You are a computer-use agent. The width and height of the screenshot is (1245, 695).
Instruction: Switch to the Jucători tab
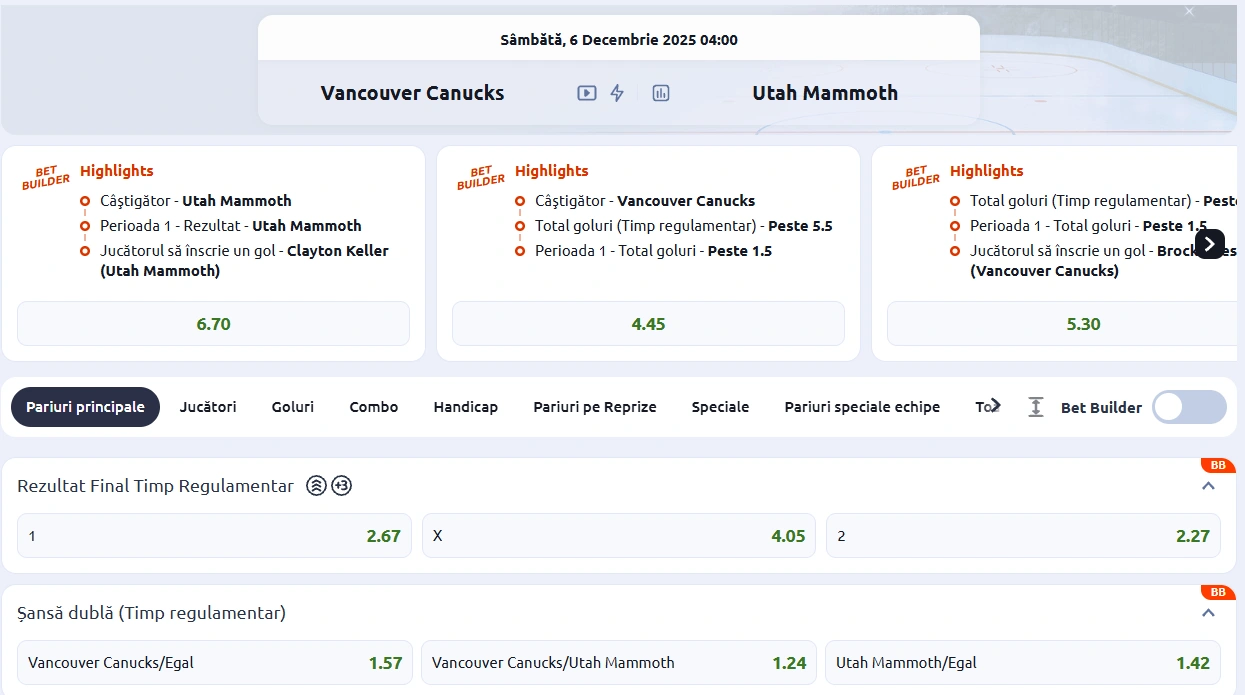tap(208, 407)
